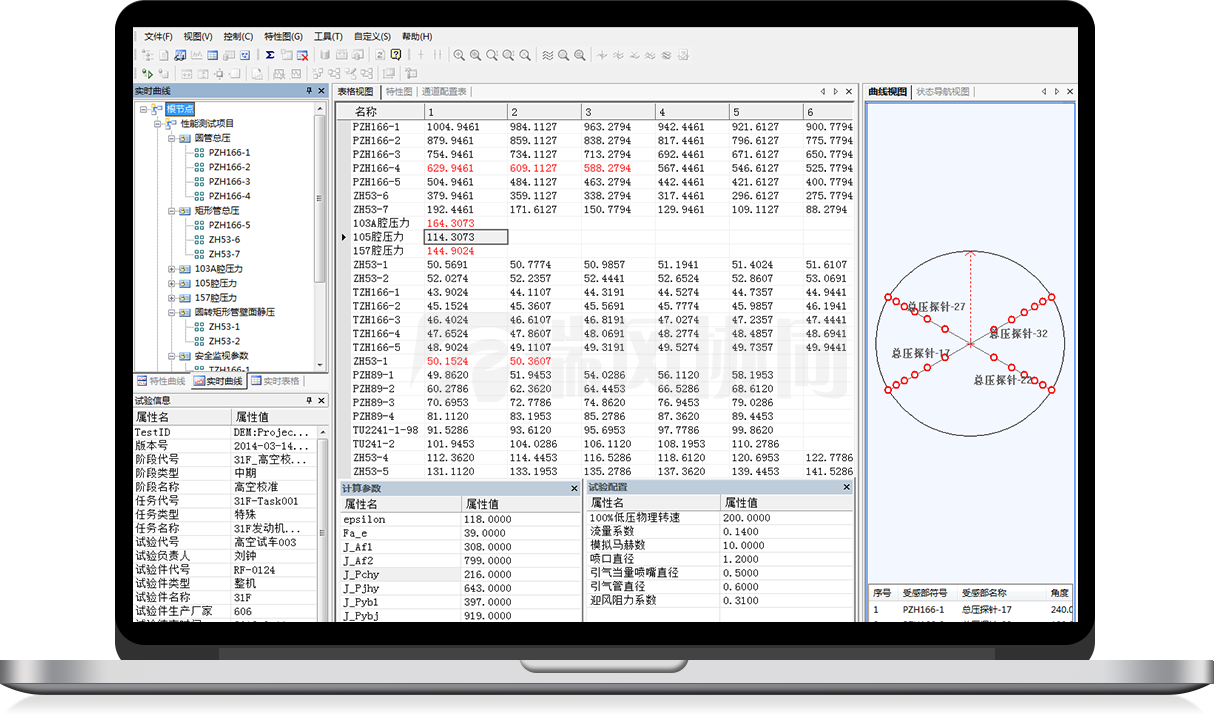
Task: Open the 特性图(G) menu
Action: 283,36
